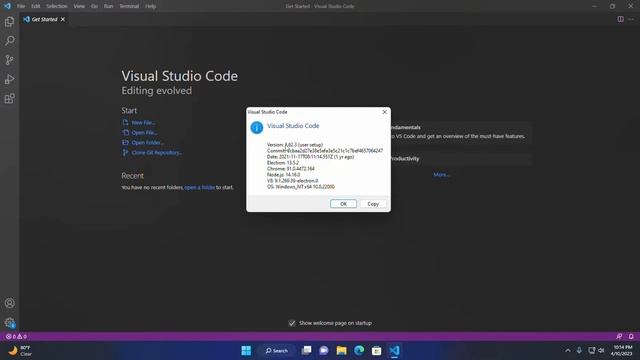Screen dimensions: 640x360
Task: Click the open a folder link
Action: pyautogui.click(x=200, y=187)
